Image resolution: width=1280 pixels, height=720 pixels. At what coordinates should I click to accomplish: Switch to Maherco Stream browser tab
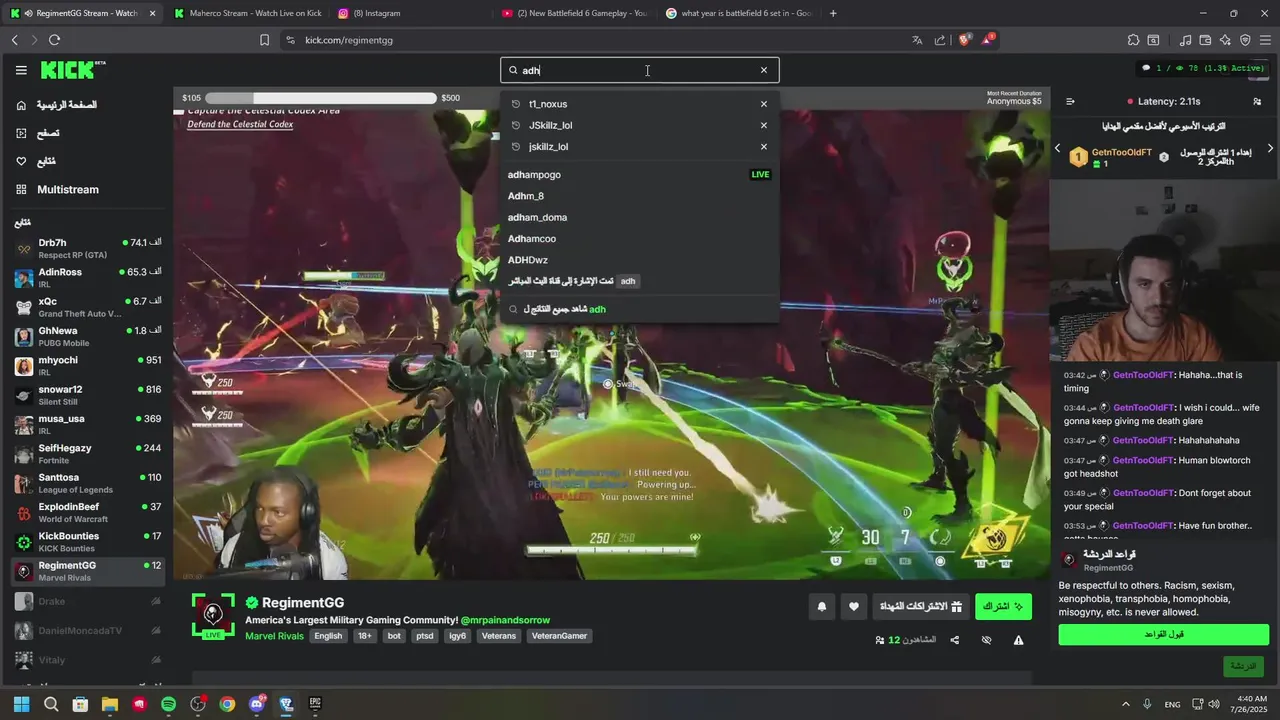(246, 13)
